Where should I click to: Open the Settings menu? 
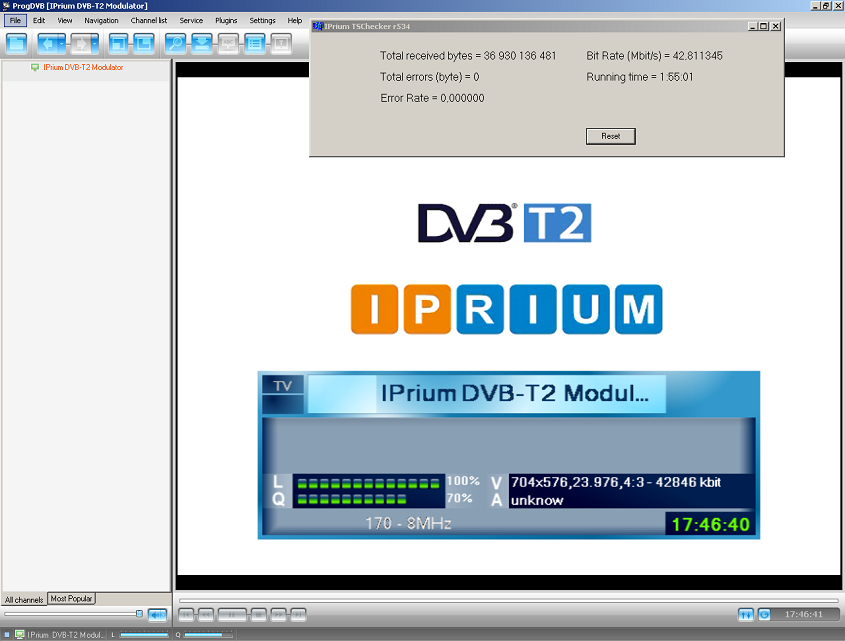click(x=262, y=20)
